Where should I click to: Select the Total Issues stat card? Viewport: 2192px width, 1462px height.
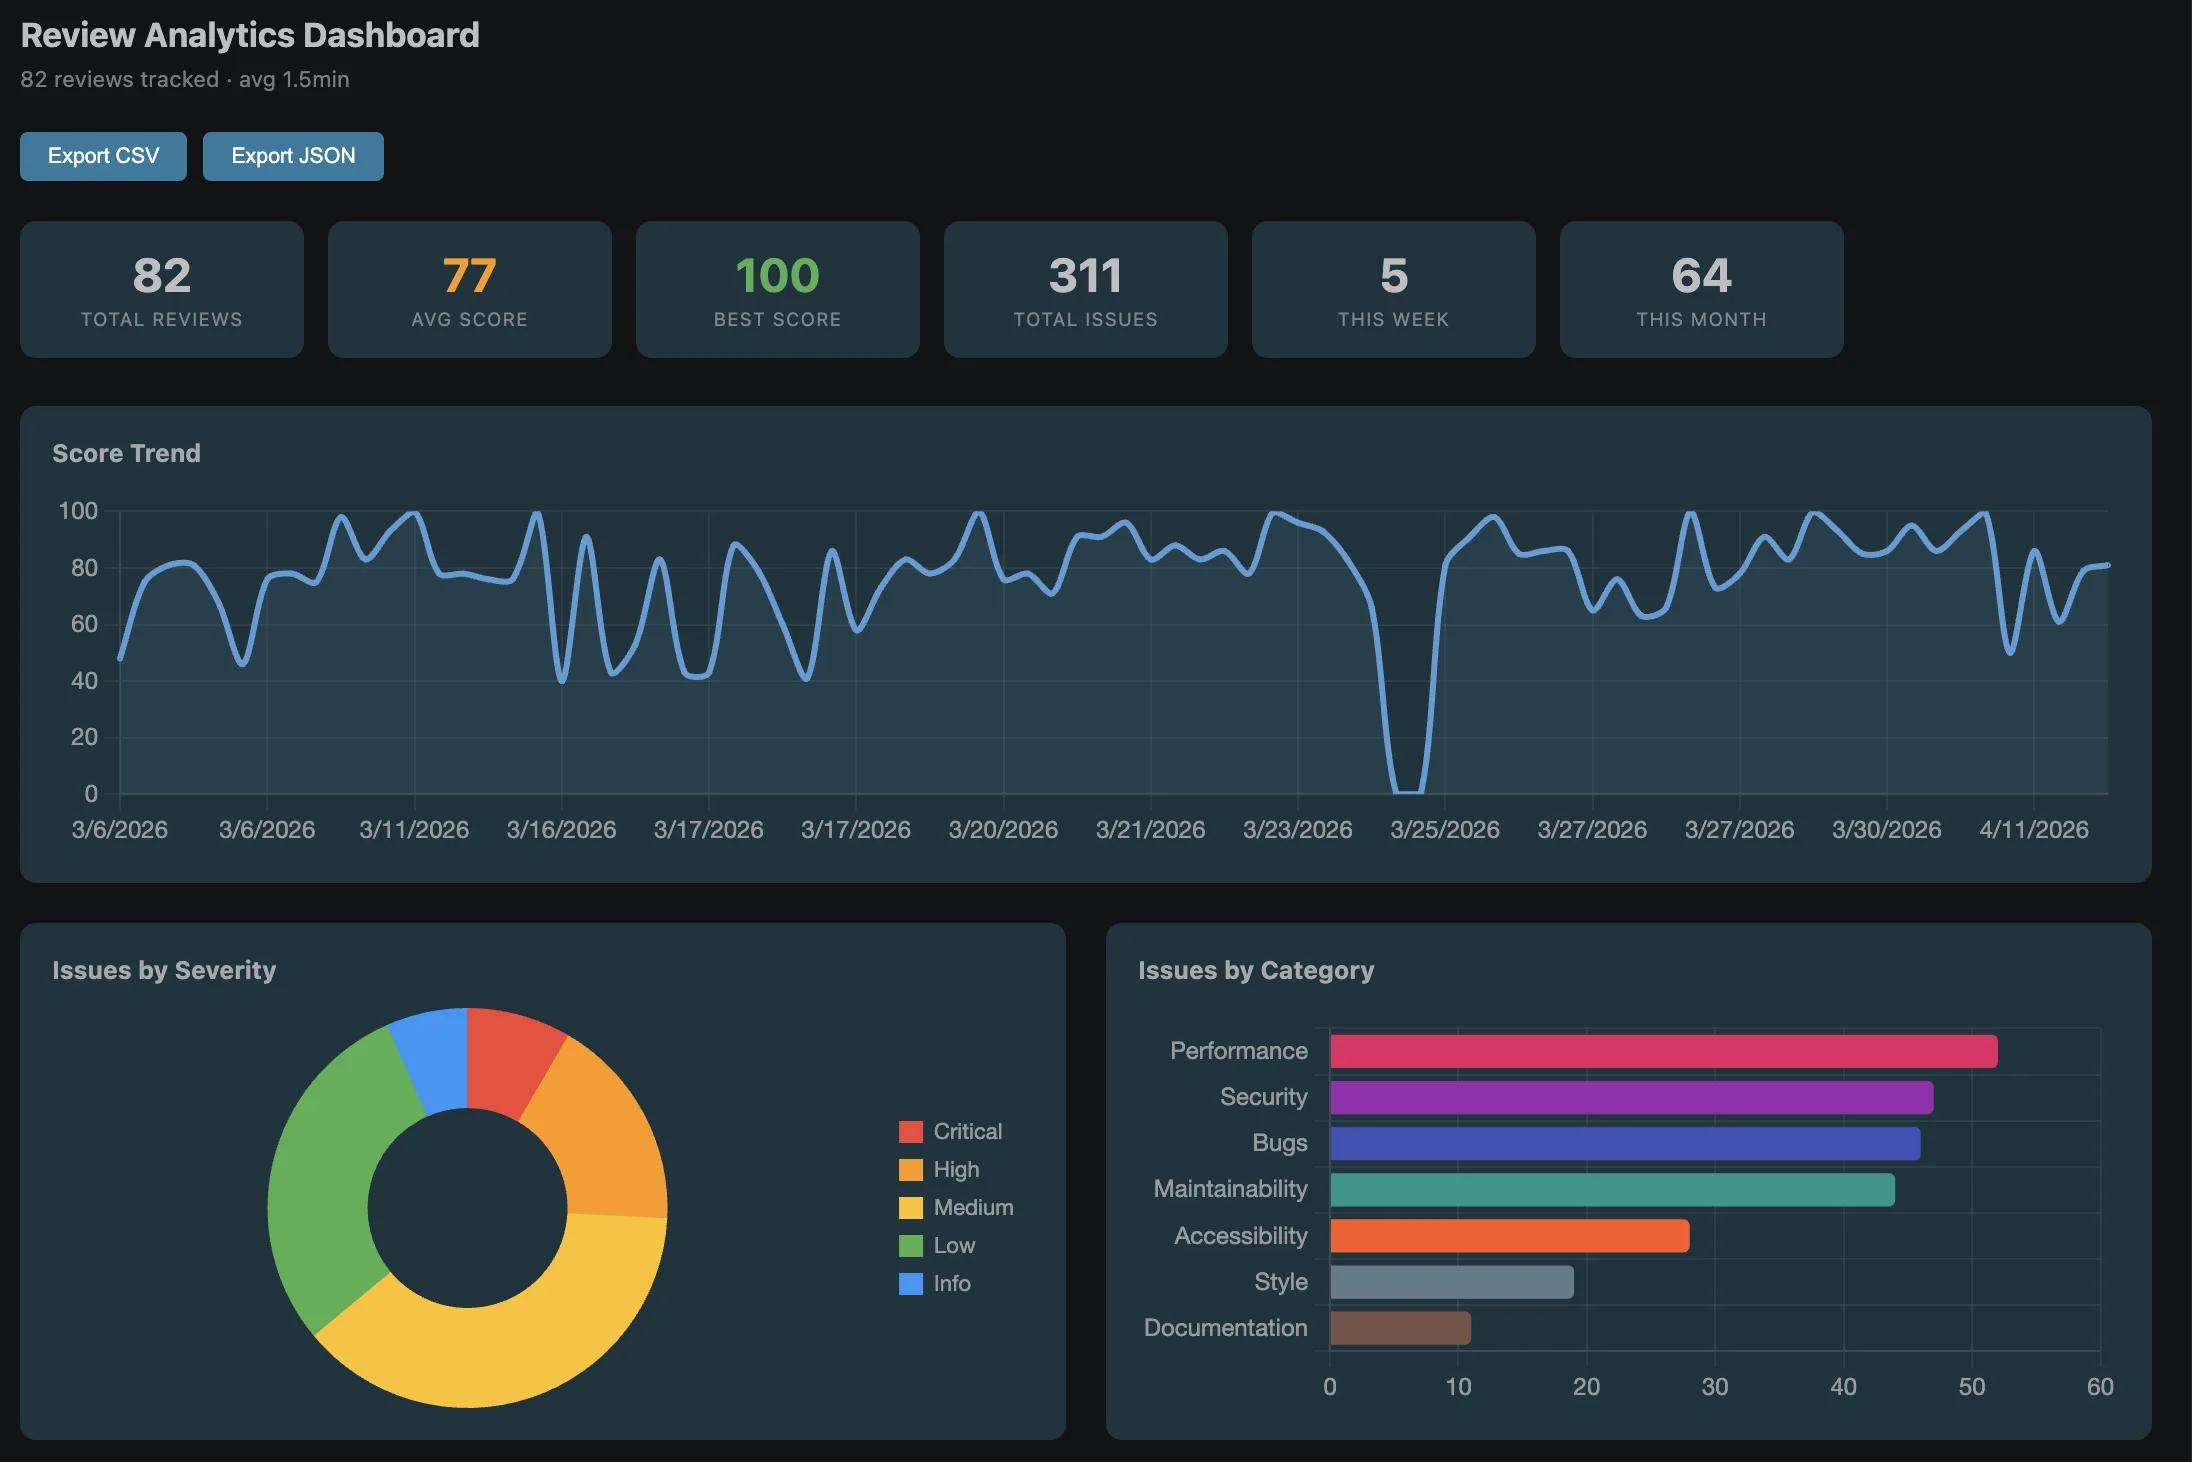click(x=1086, y=289)
